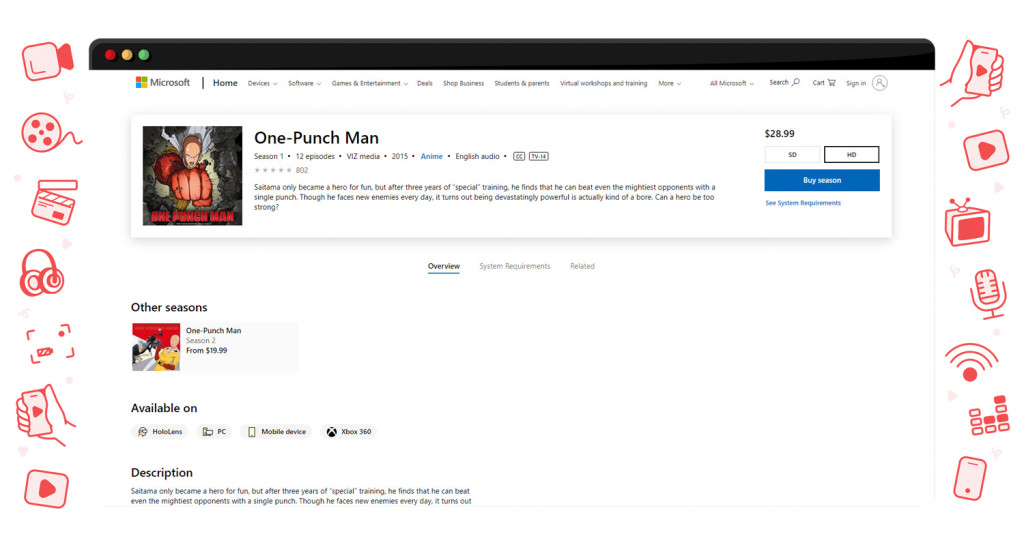Screen dimensions: 1024x545
Task: Click the Sign in link
Action: pos(856,83)
